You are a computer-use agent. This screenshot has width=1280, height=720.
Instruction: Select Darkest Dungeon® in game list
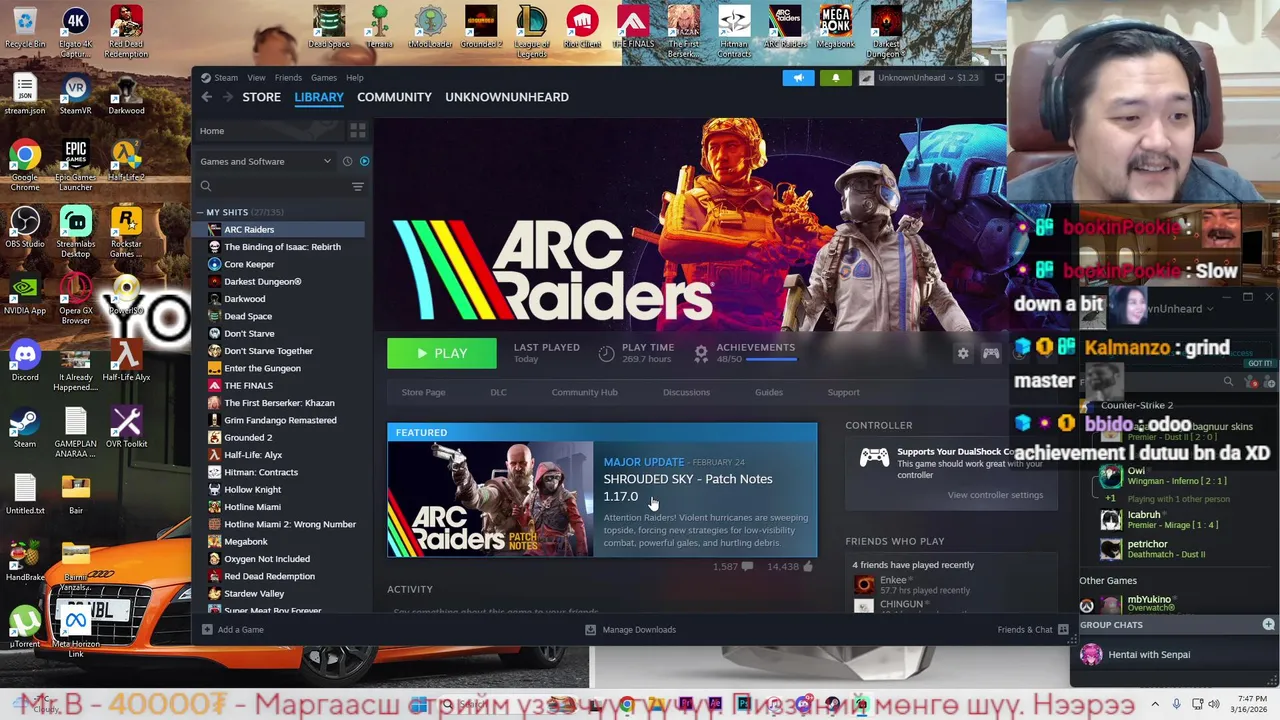[263, 281]
